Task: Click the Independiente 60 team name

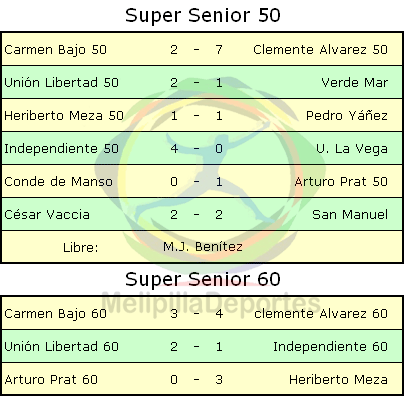Action: [x=331, y=347]
